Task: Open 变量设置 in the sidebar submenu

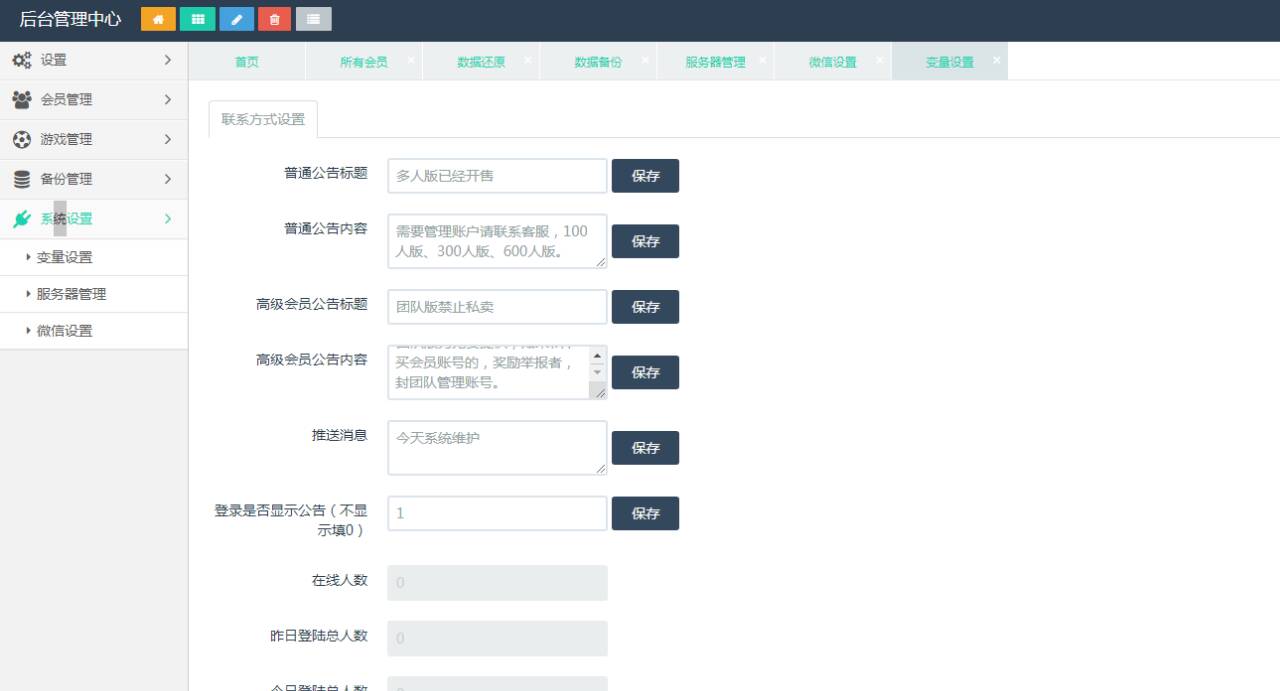Action: click(x=94, y=257)
